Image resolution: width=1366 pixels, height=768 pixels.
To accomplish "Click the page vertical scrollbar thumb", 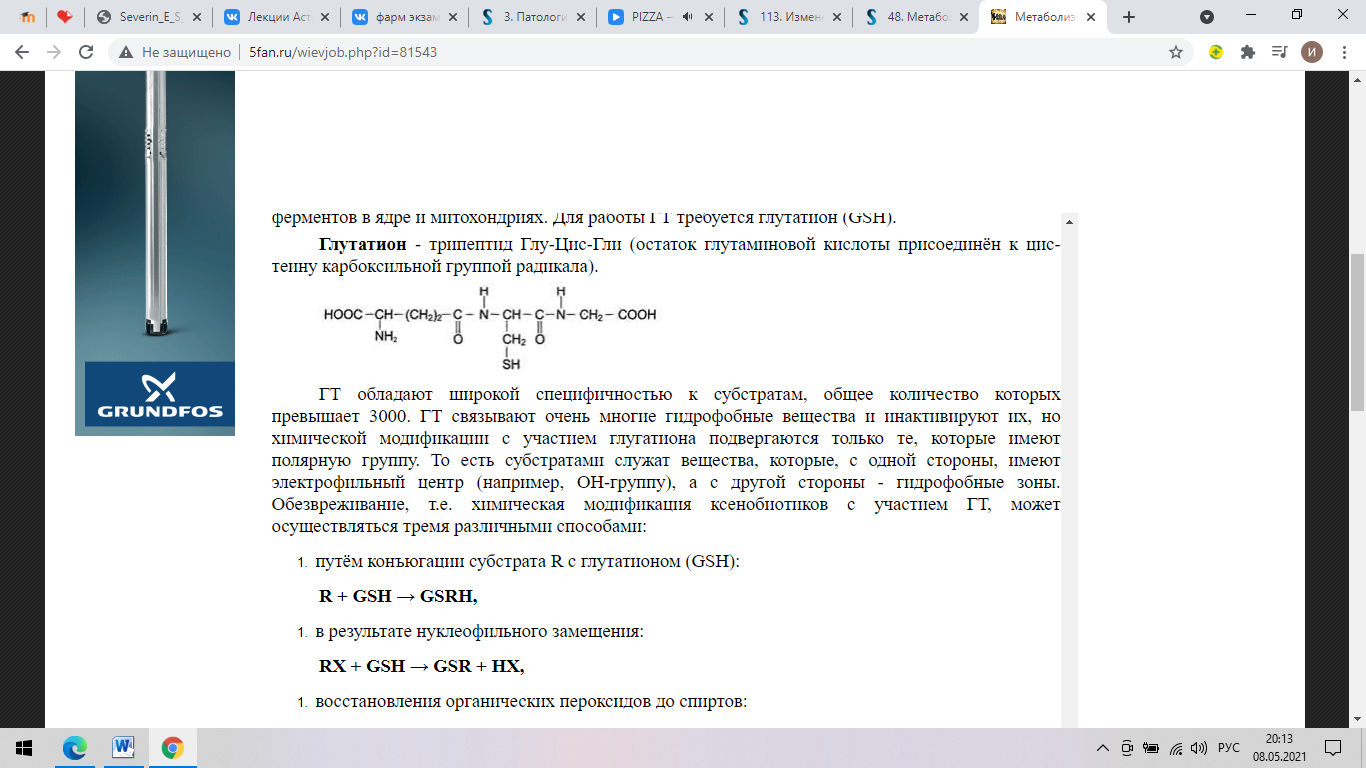I will [1357, 333].
